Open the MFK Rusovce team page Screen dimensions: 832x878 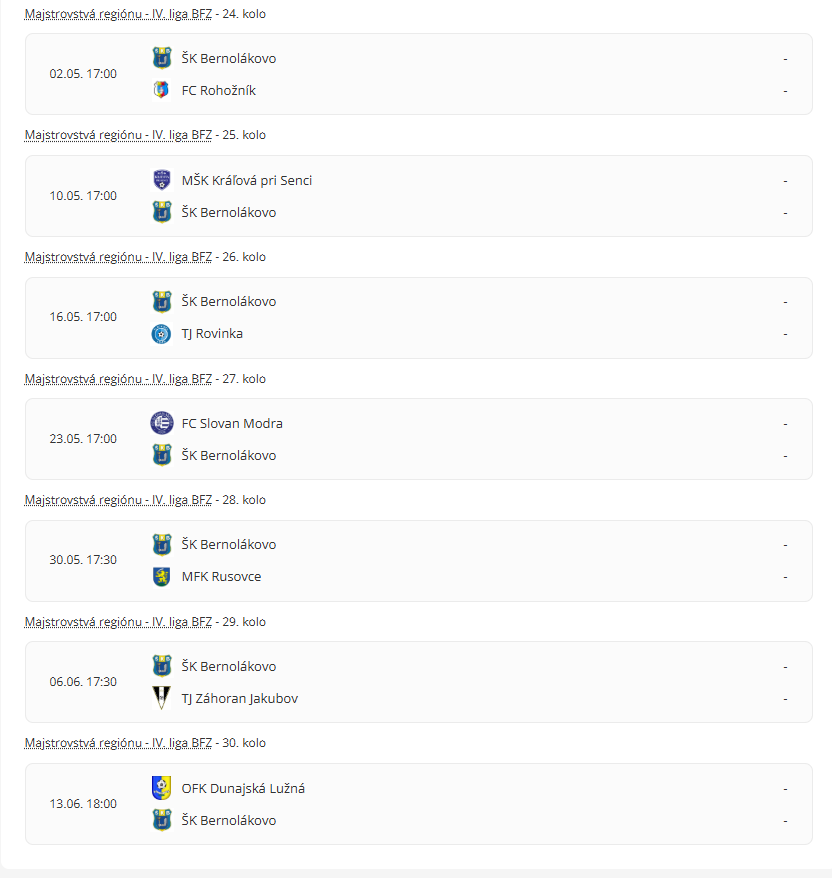pos(221,576)
